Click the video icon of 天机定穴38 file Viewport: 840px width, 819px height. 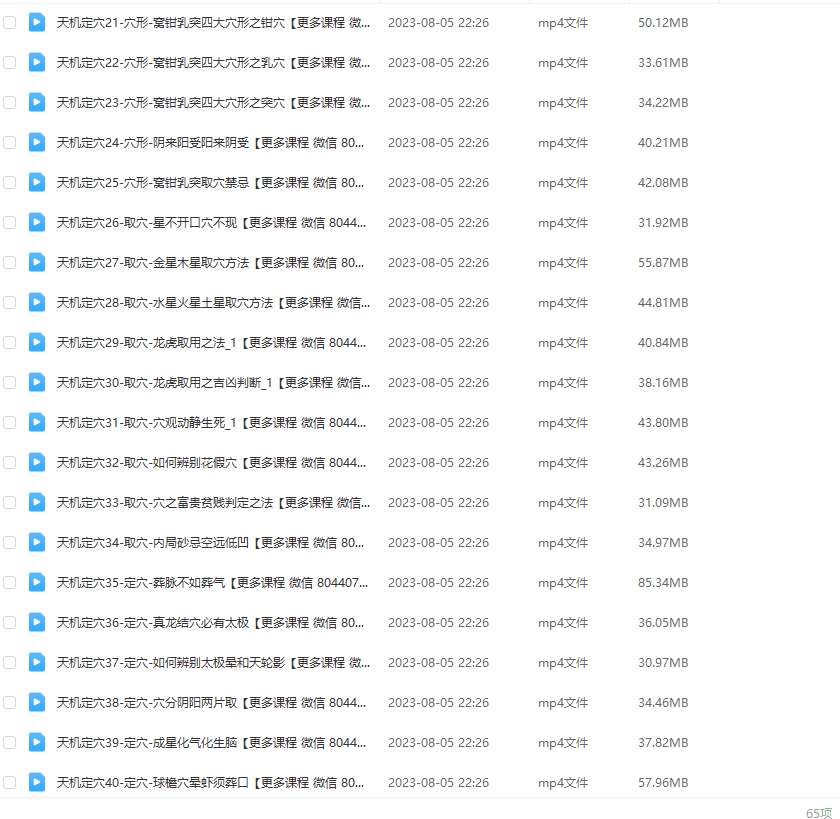click(x=37, y=702)
